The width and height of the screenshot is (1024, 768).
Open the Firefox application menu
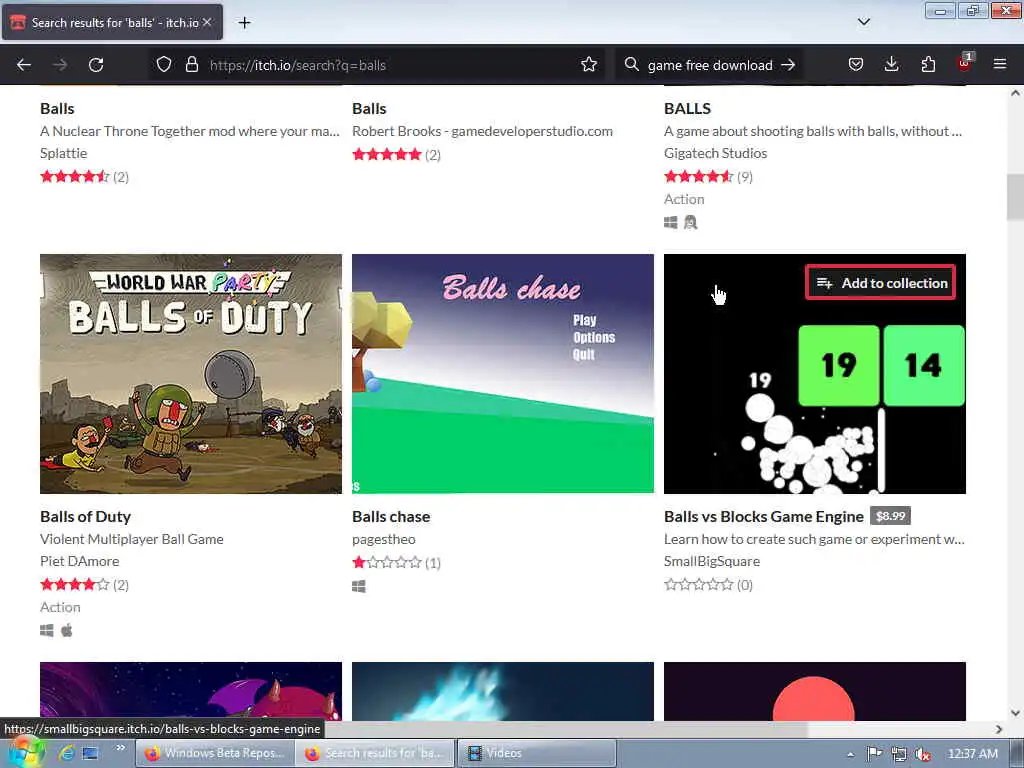1000,65
